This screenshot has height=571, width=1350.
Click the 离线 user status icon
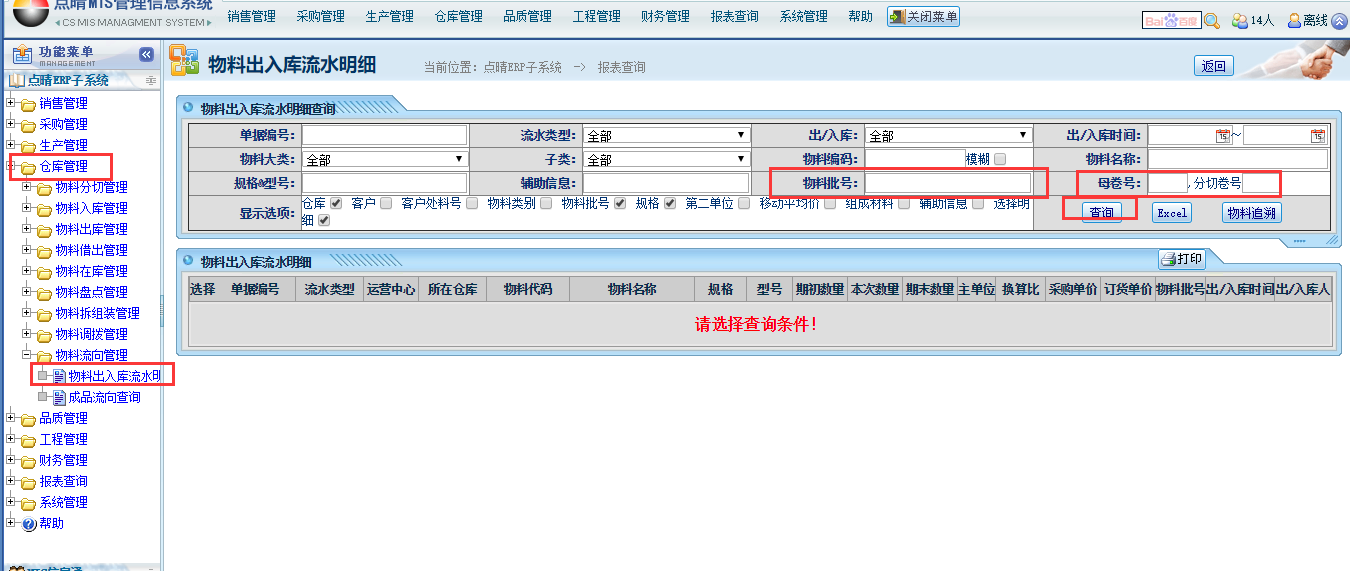click(1295, 20)
